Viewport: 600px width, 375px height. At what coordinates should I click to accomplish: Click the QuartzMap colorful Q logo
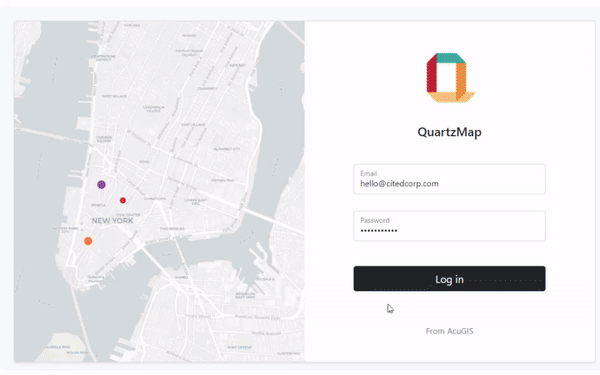click(450, 78)
